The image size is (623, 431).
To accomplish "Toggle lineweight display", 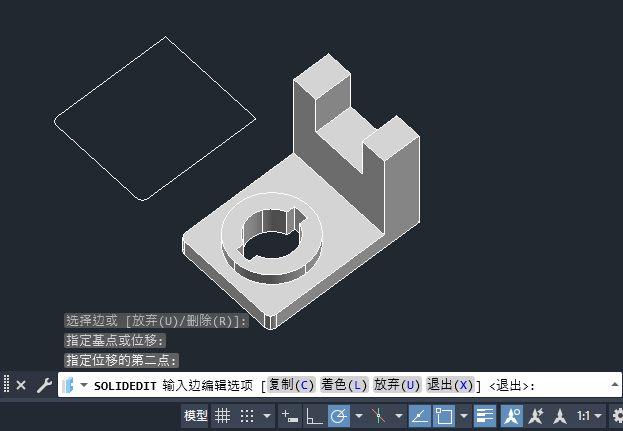I will pos(485,416).
